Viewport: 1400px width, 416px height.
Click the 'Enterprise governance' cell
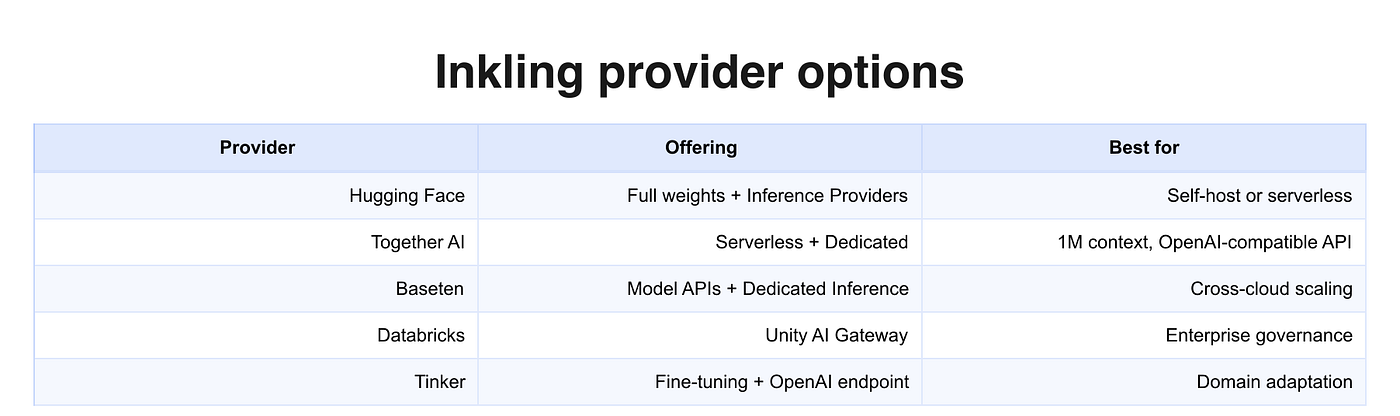coord(1144,335)
